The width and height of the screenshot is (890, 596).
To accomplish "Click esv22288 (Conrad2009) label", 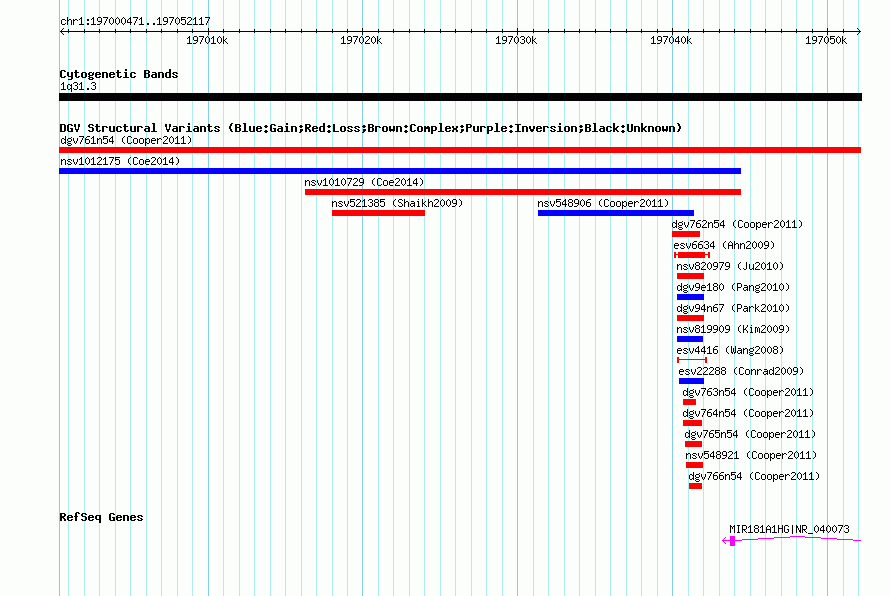I will click(741, 371).
